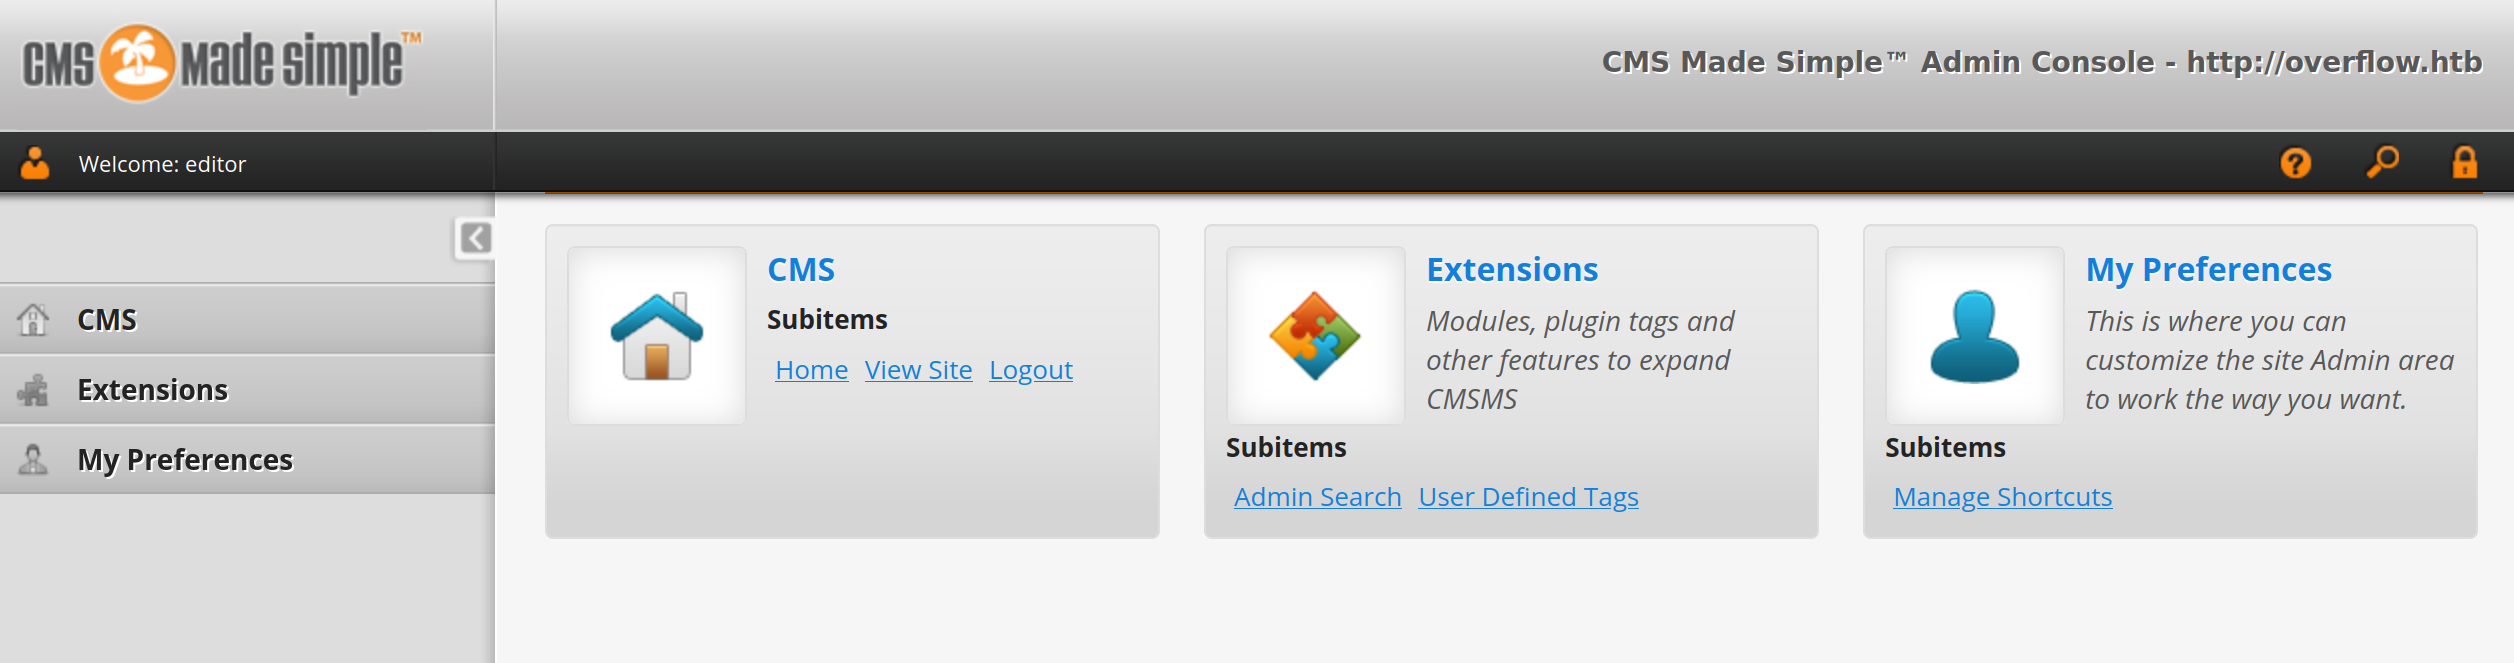Open the Manage Shortcuts link
This screenshot has height=663, width=2514.
(2002, 497)
